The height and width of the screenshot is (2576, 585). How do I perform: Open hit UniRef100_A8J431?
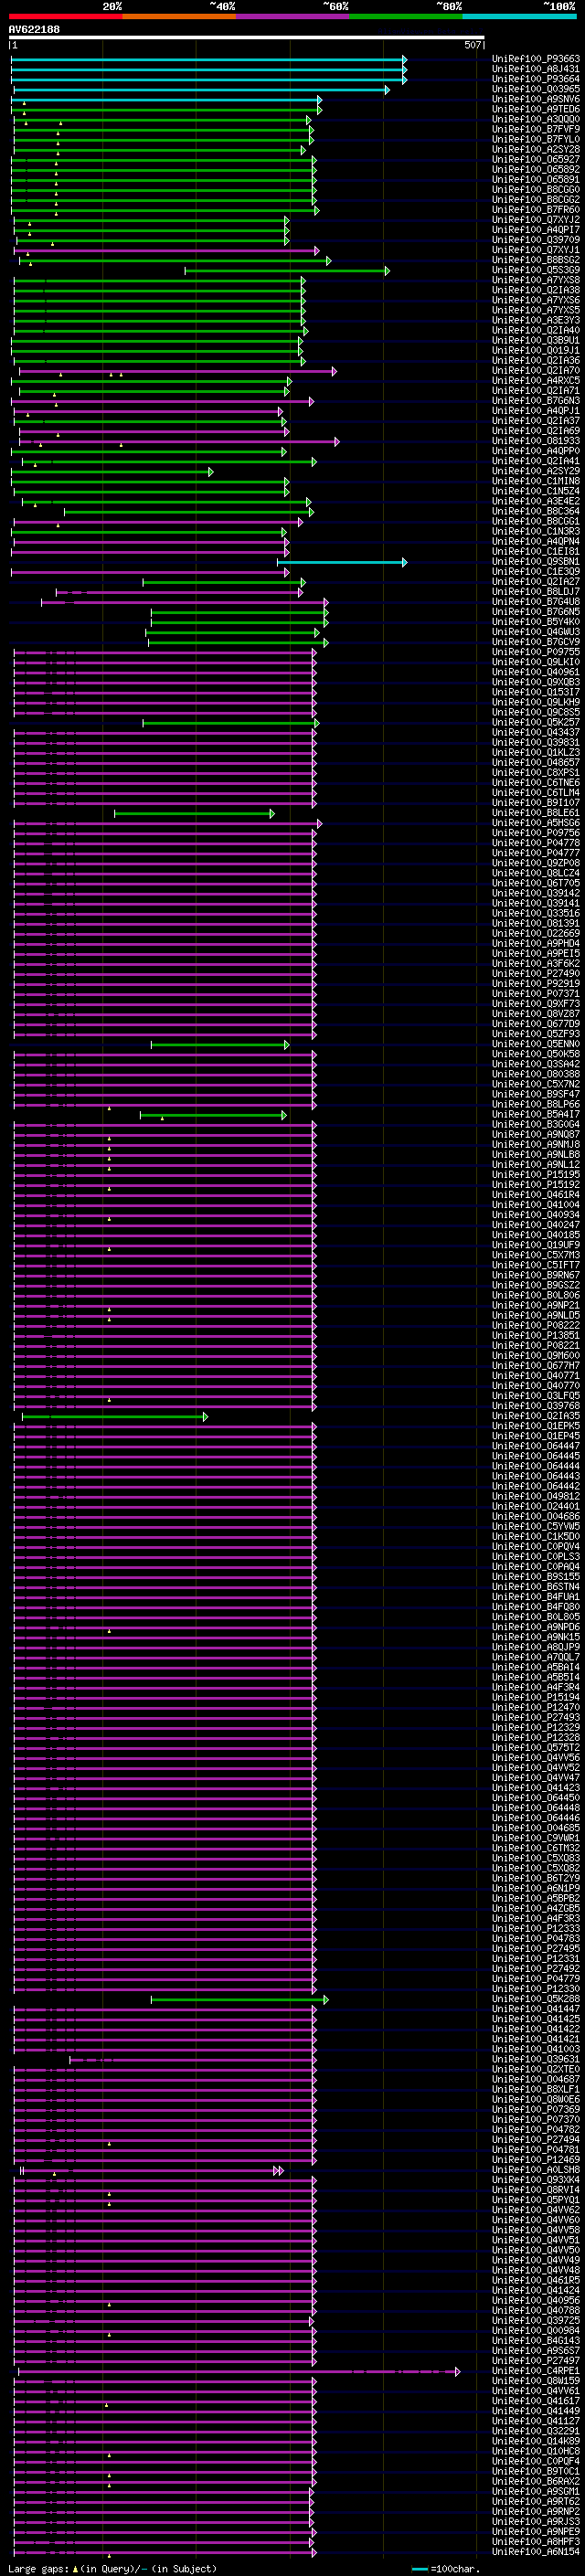[536, 69]
